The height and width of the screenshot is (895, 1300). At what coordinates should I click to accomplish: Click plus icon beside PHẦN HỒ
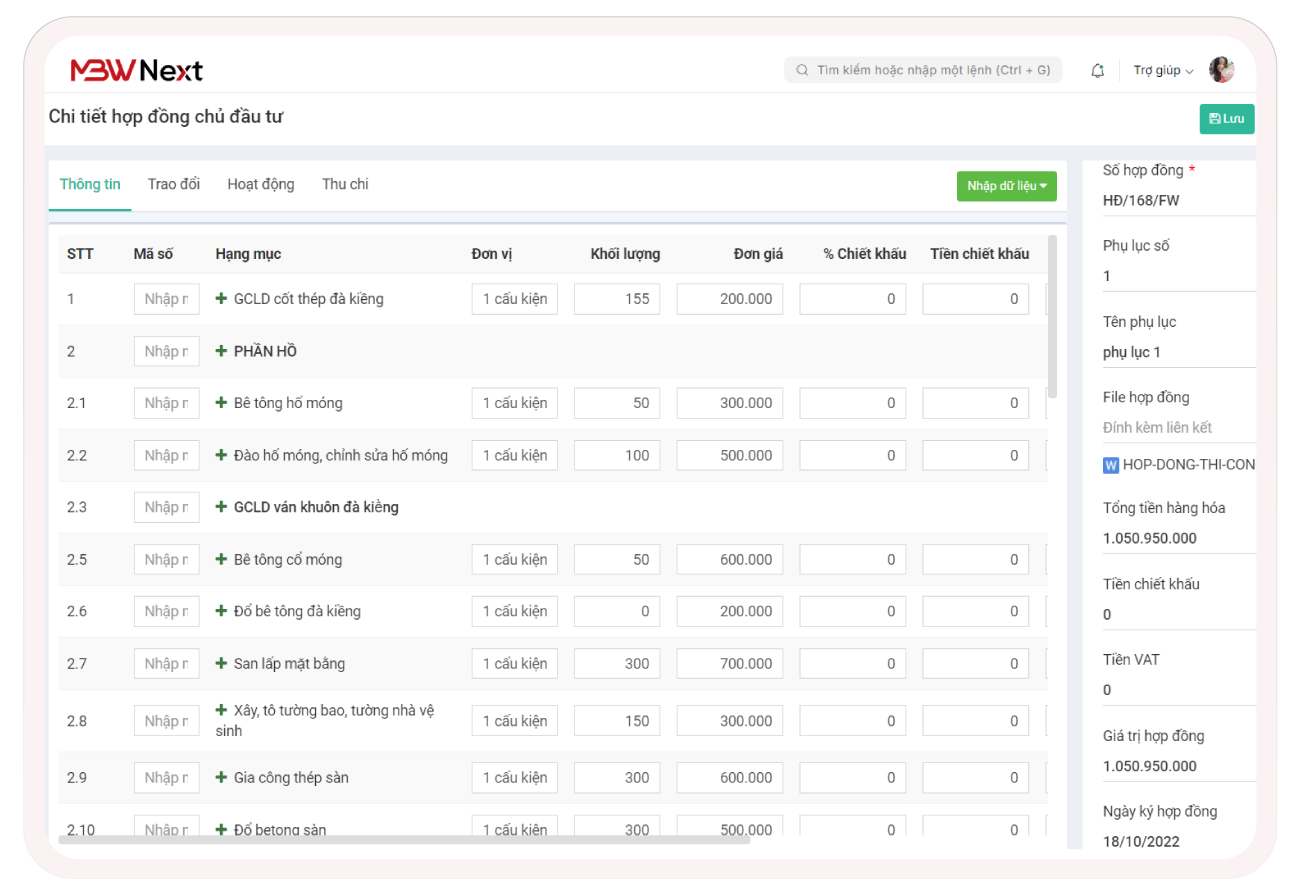pos(222,351)
